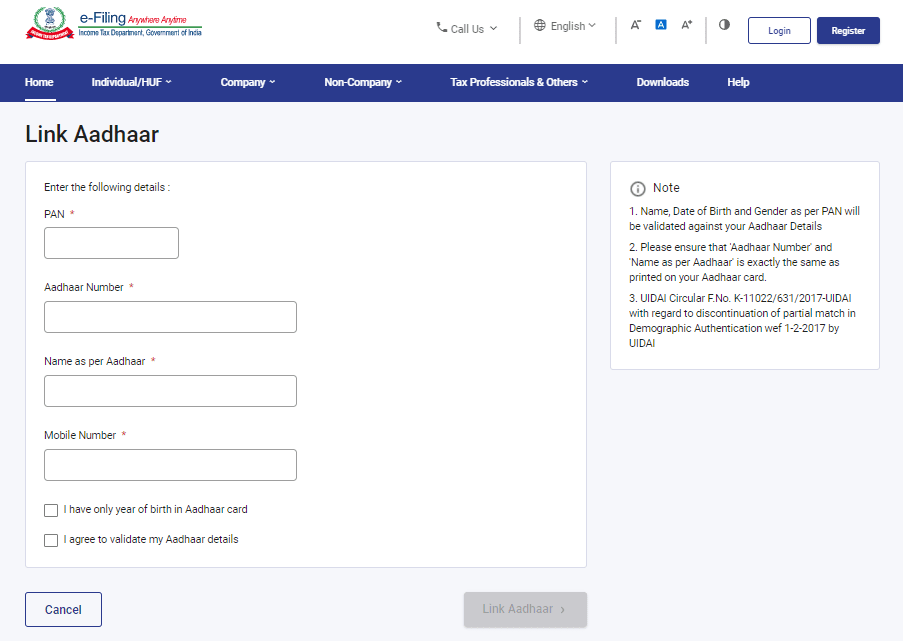Click the 'Link Aadhaar' page heading
Viewport: 903px width, 641px height.
[92, 134]
